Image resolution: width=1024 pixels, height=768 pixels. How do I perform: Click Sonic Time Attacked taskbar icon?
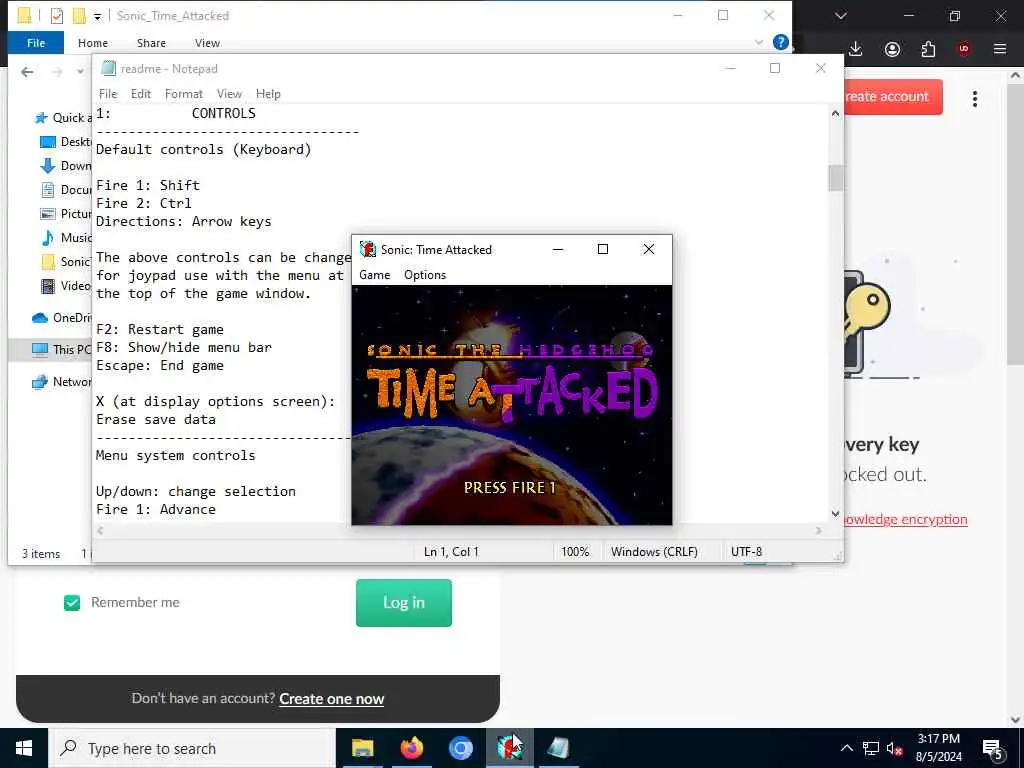tap(509, 748)
